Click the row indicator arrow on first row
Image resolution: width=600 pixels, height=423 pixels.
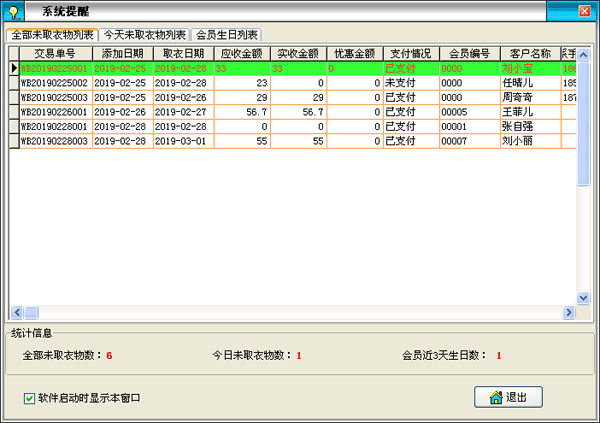pyautogui.click(x=14, y=69)
